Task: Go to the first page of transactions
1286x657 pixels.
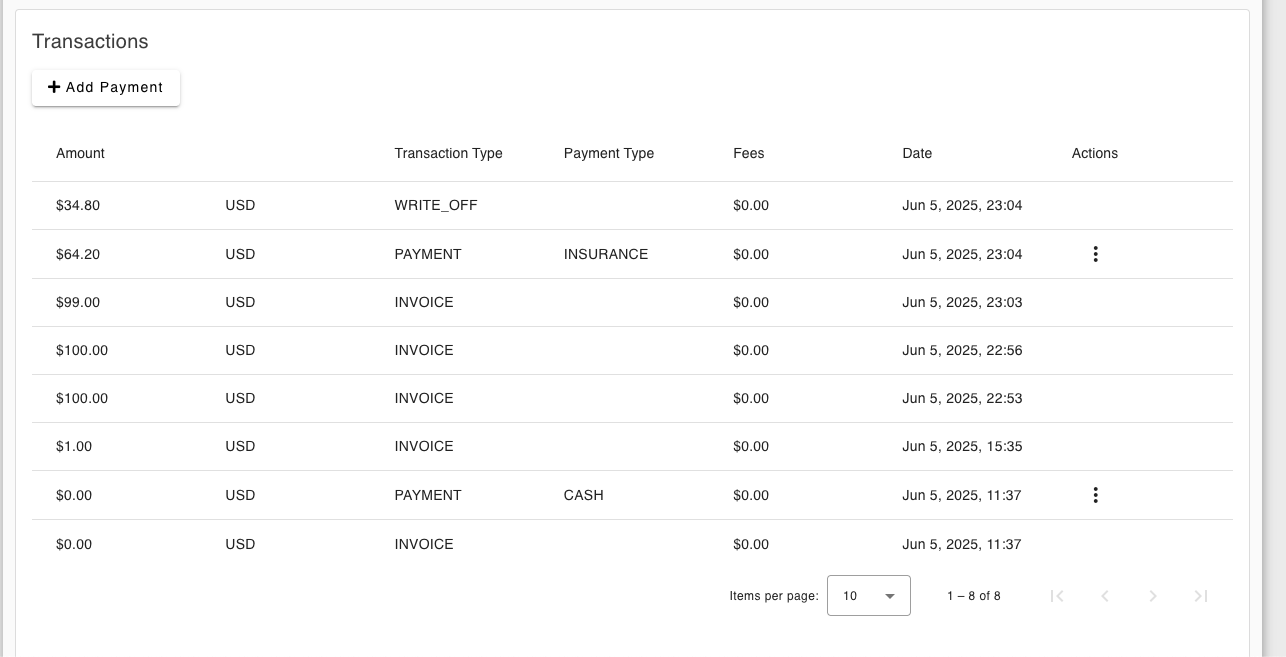Action: click(x=1057, y=595)
